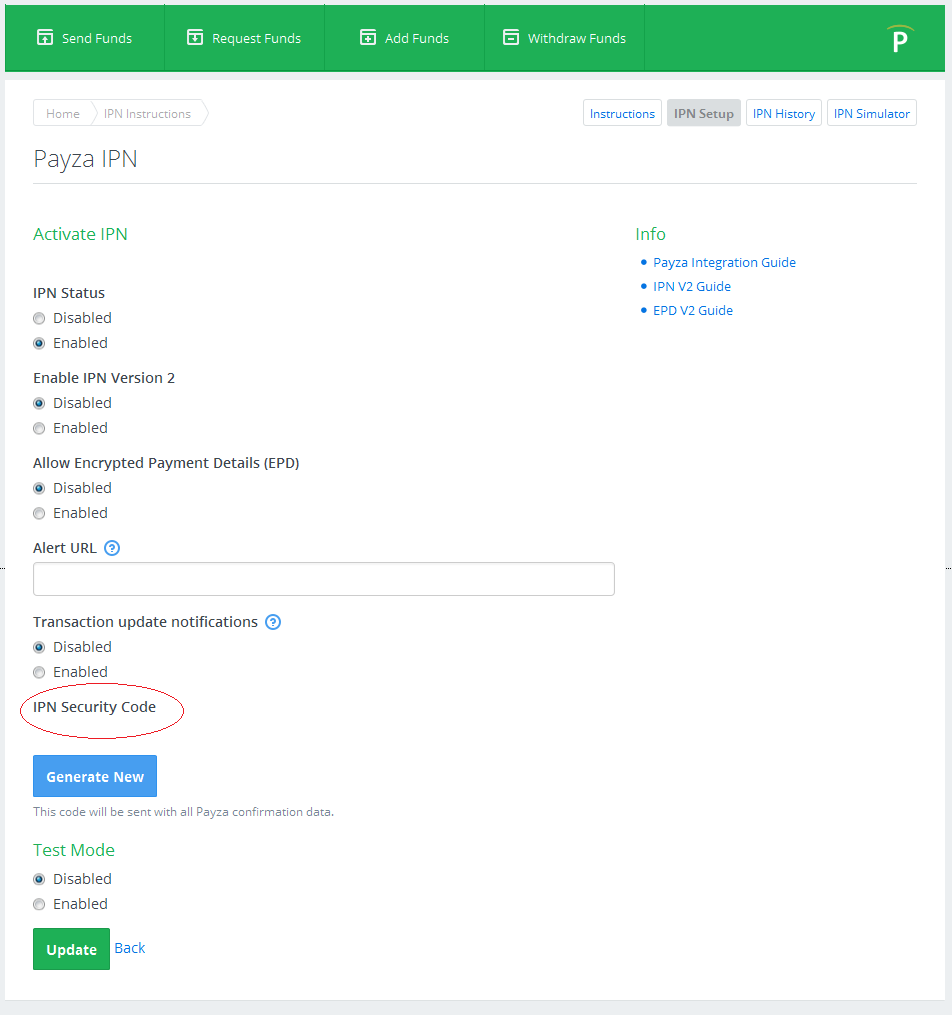Open the EPD V2 Guide link
952x1015 pixels.
[x=693, y=310]
